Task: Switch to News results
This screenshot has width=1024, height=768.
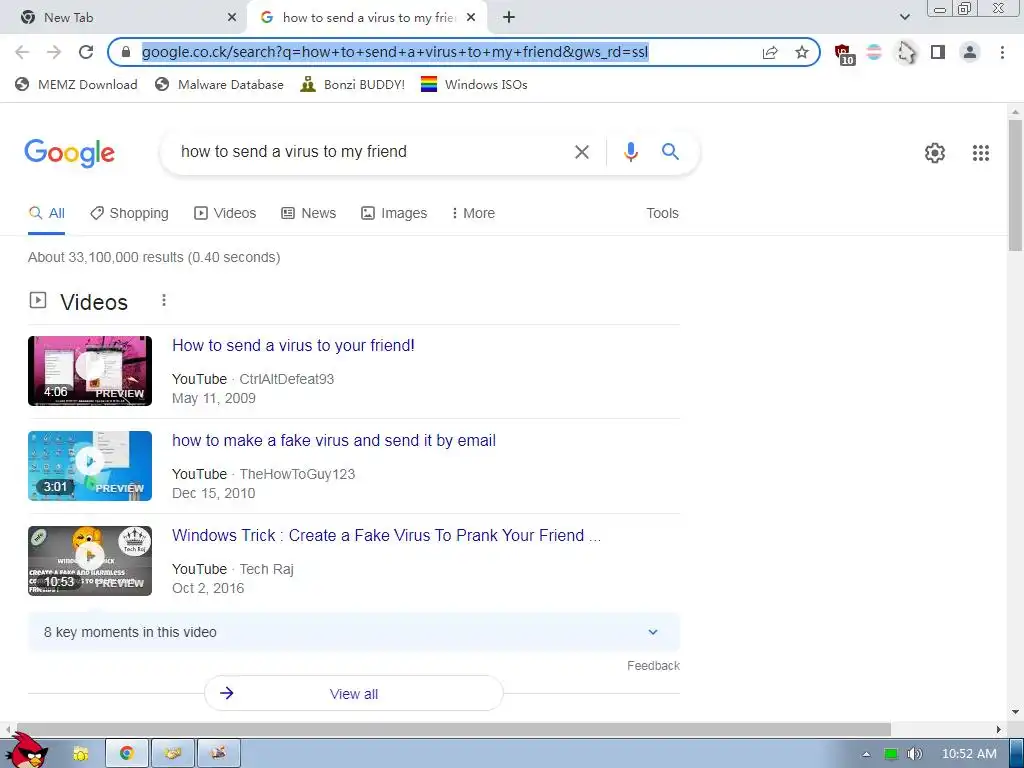Action: click(x=308, y=214)
